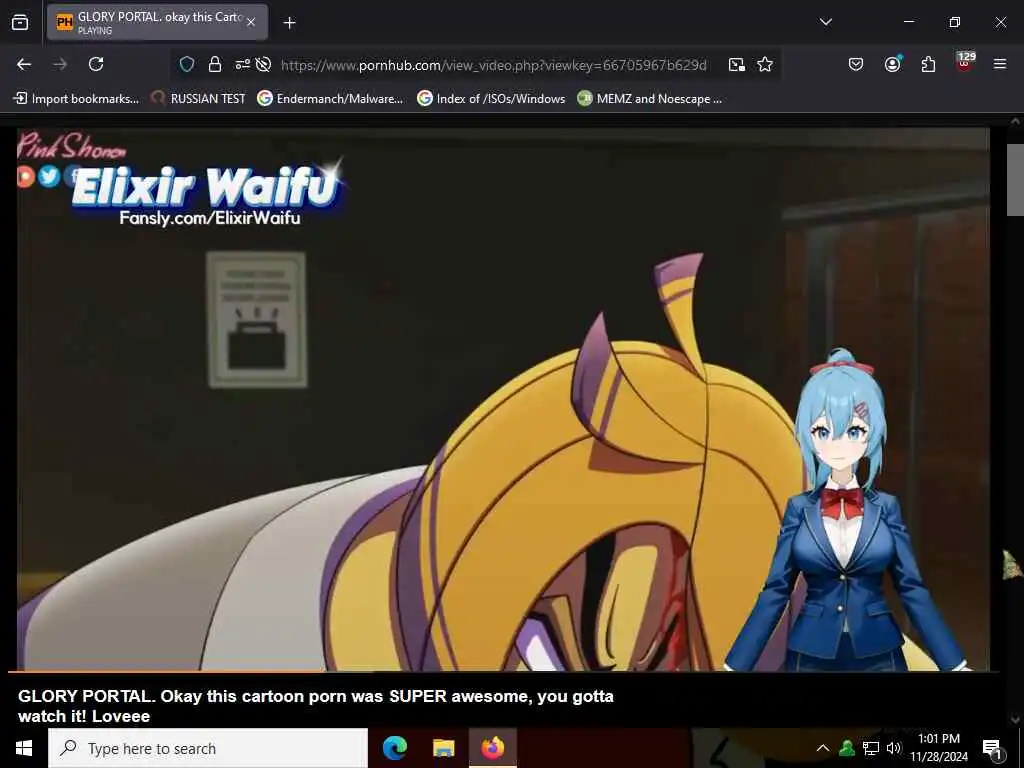Open the Index of /ISOs/Windows bookmark
The height and width of the screenshot is (768, 1024).
[x=491, y=99]
